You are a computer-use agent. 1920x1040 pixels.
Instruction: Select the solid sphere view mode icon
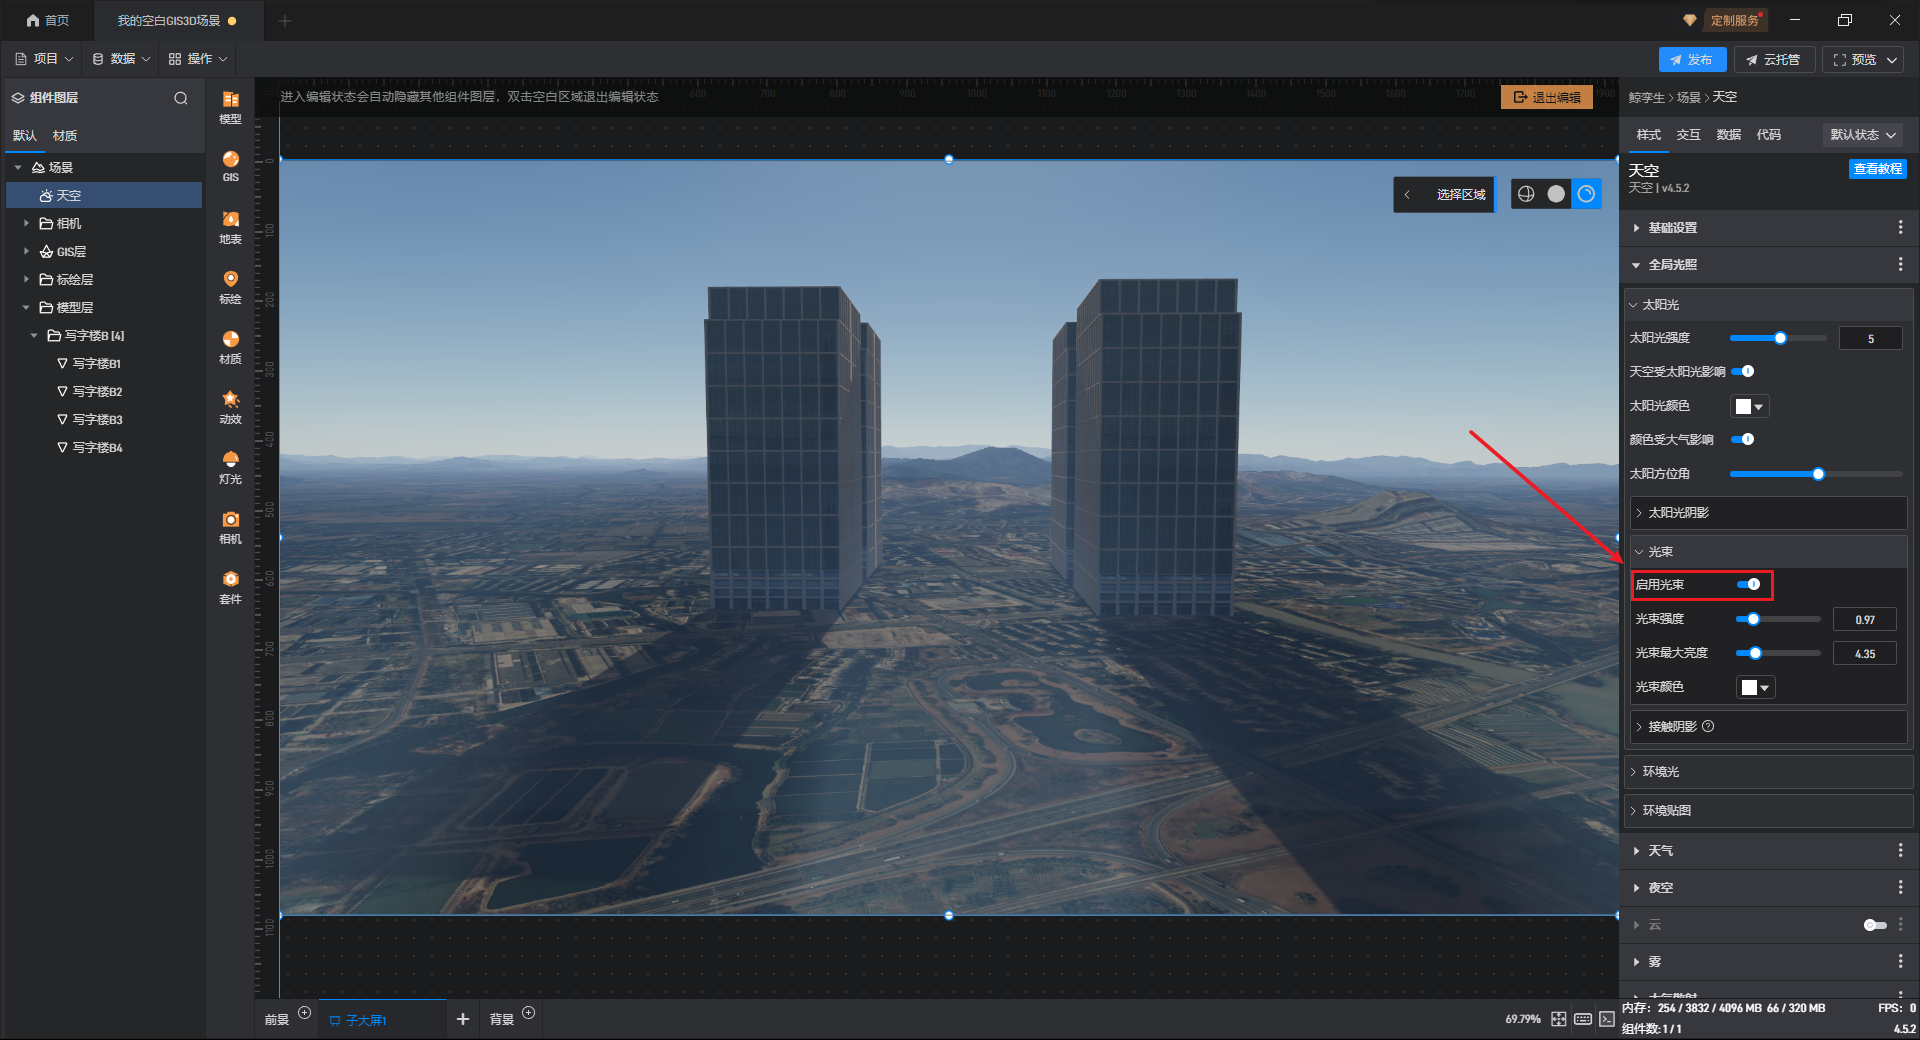[x=1556, y=194]
